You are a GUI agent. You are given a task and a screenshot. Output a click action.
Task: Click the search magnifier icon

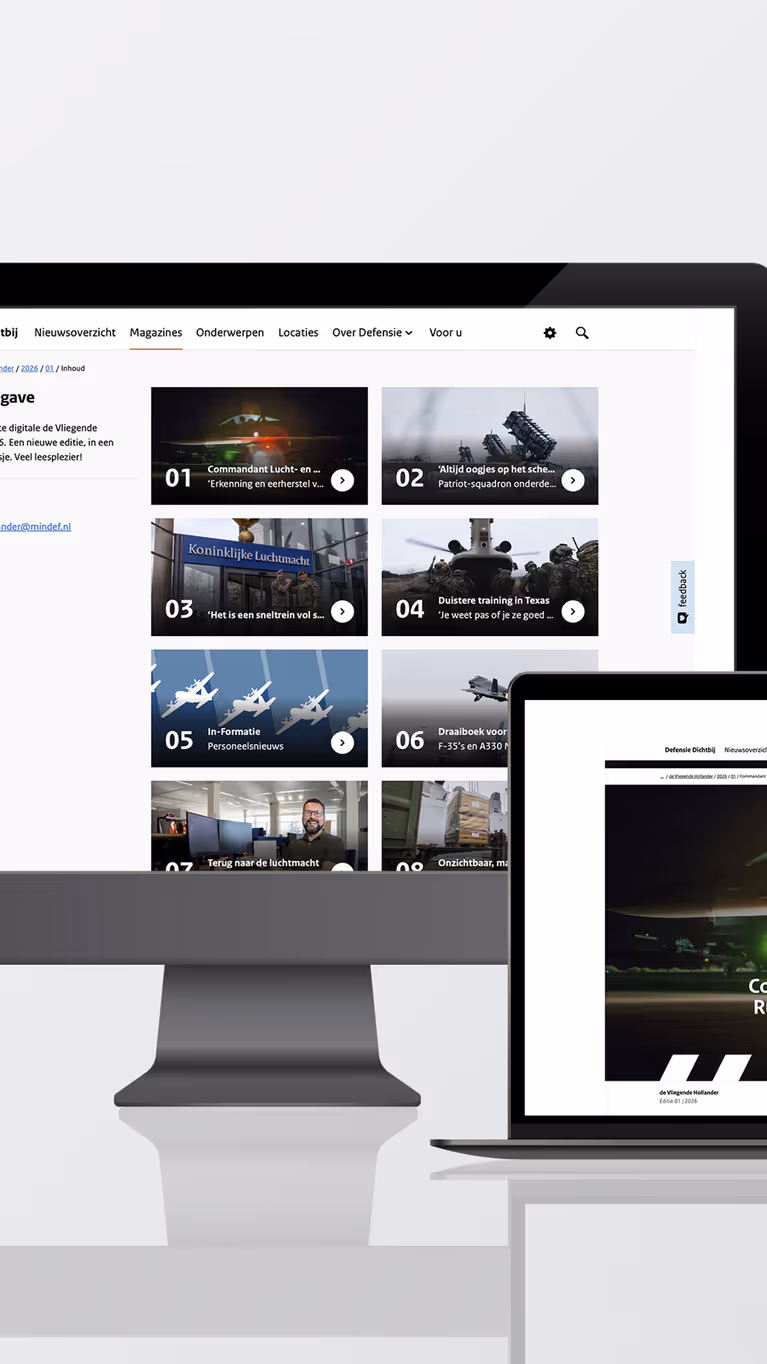[582, 333]
